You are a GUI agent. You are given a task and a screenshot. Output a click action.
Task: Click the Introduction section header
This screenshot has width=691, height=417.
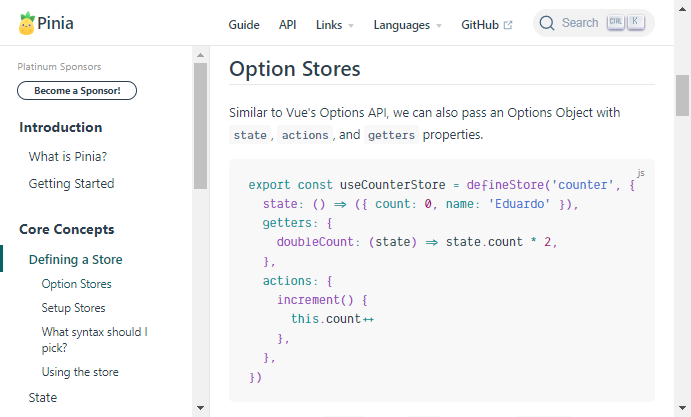pyautogui.click(x=61, y=127)
